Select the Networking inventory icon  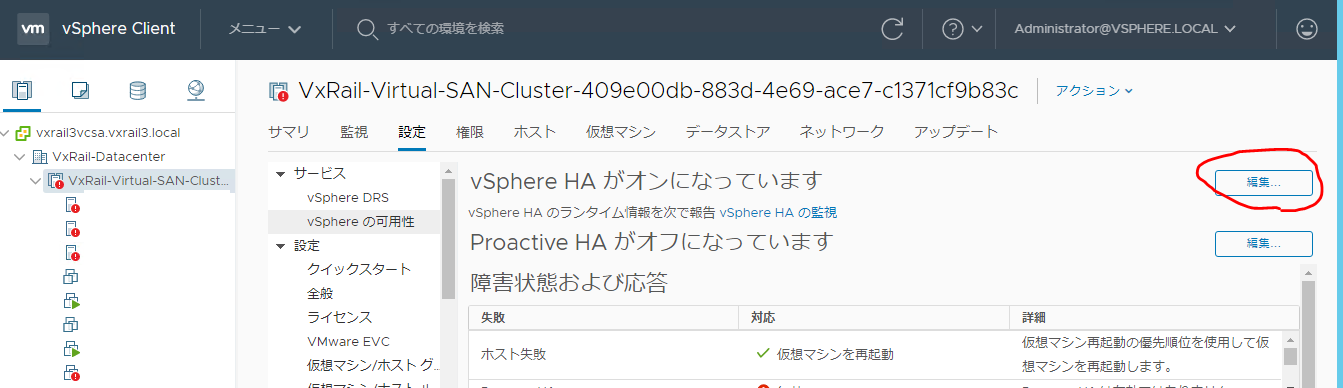click(196, 91)
